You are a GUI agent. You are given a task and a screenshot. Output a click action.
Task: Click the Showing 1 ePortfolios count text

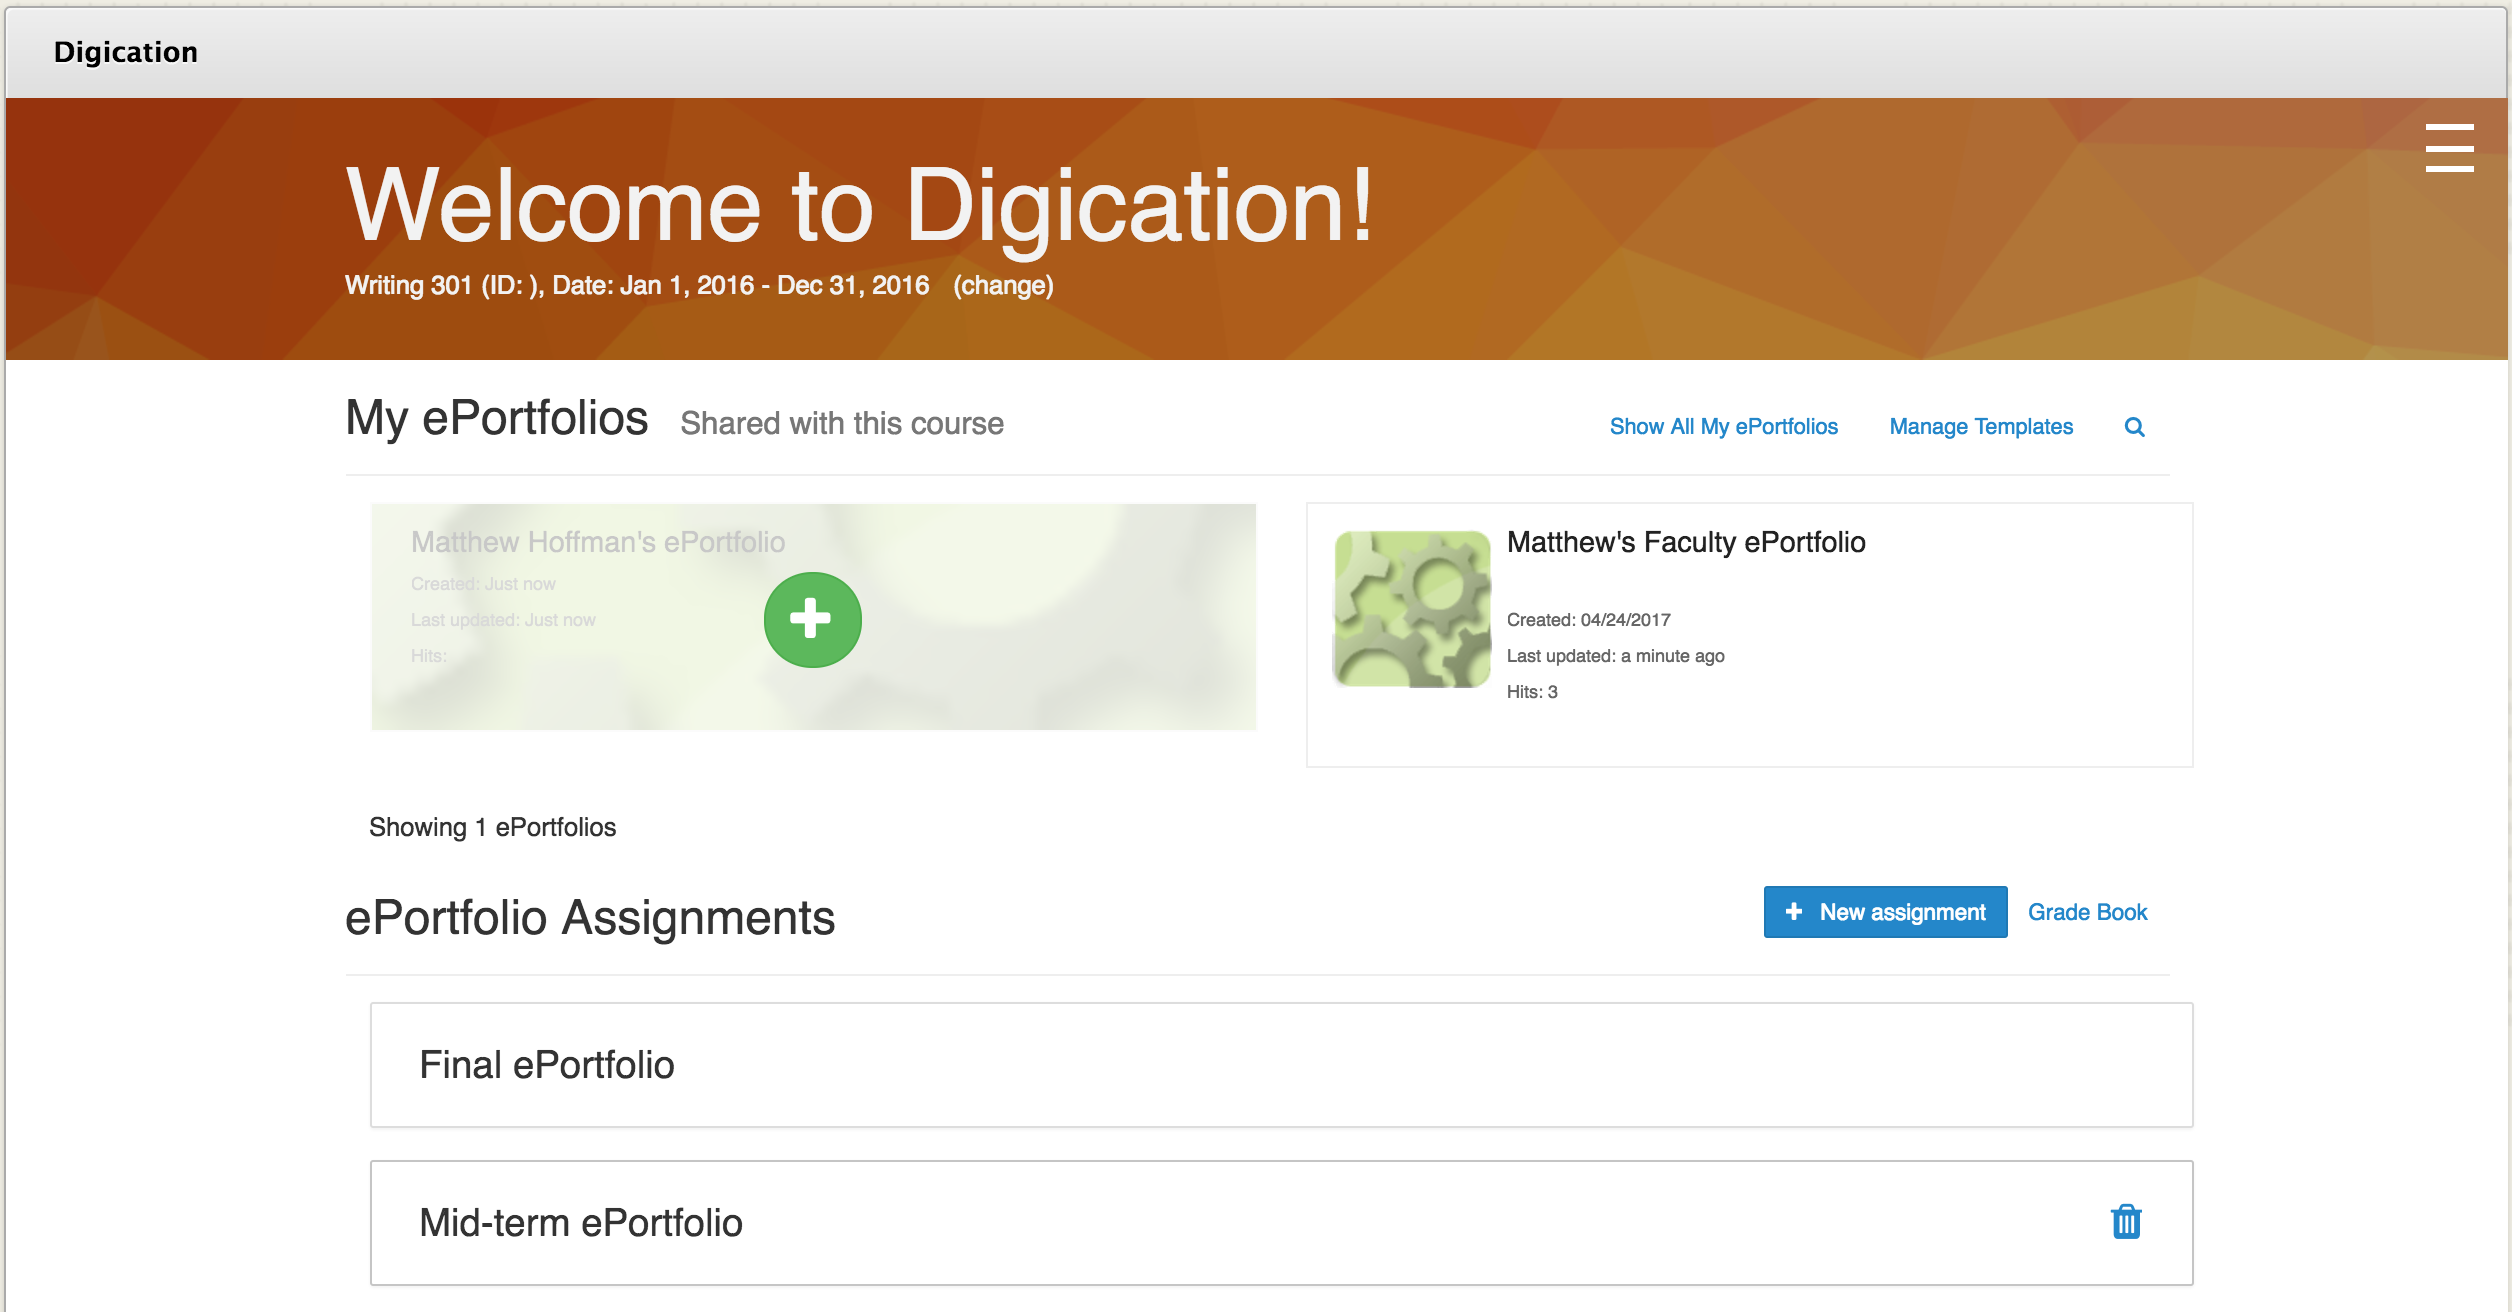492,827
